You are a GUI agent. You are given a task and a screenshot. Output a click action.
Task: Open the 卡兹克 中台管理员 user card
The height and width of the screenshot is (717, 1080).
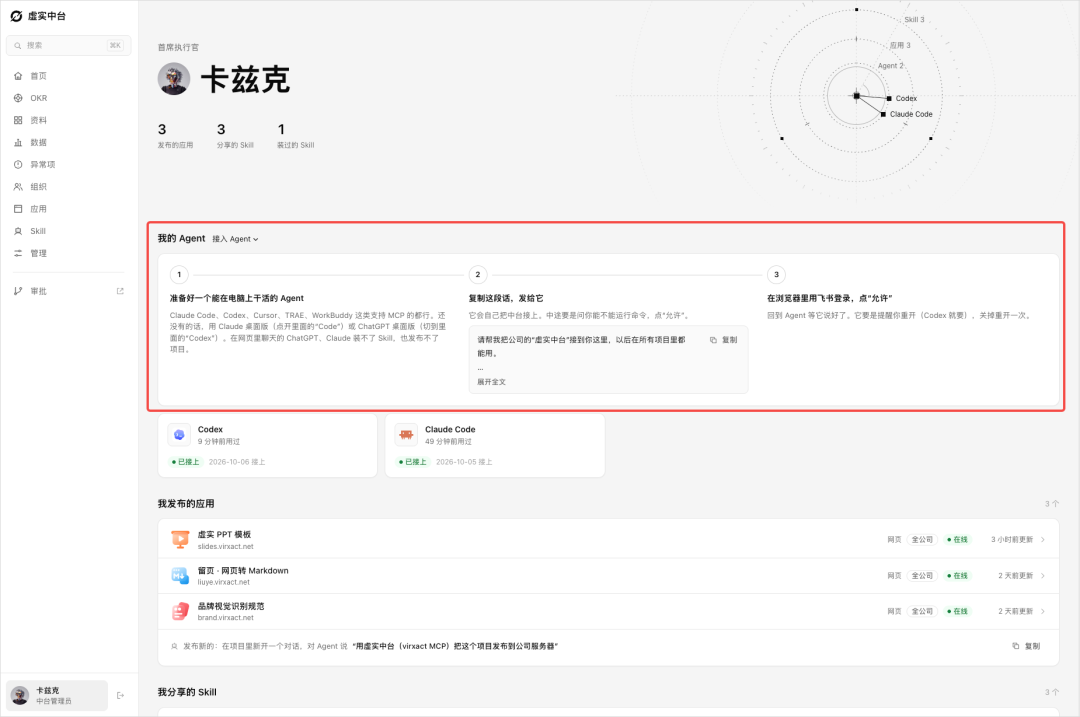[57, 696]
